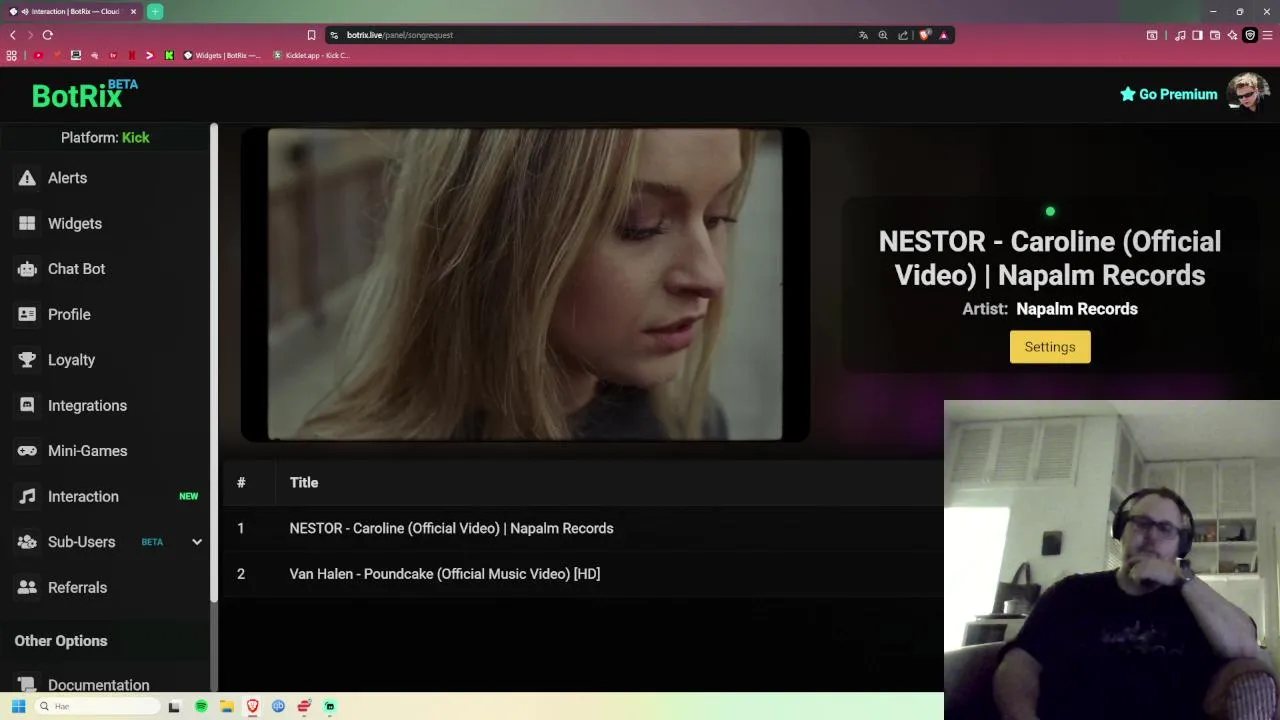The image size is (1280, 720).
Task: Click the yellow Settings button
Action: [x=1050, y=347]
